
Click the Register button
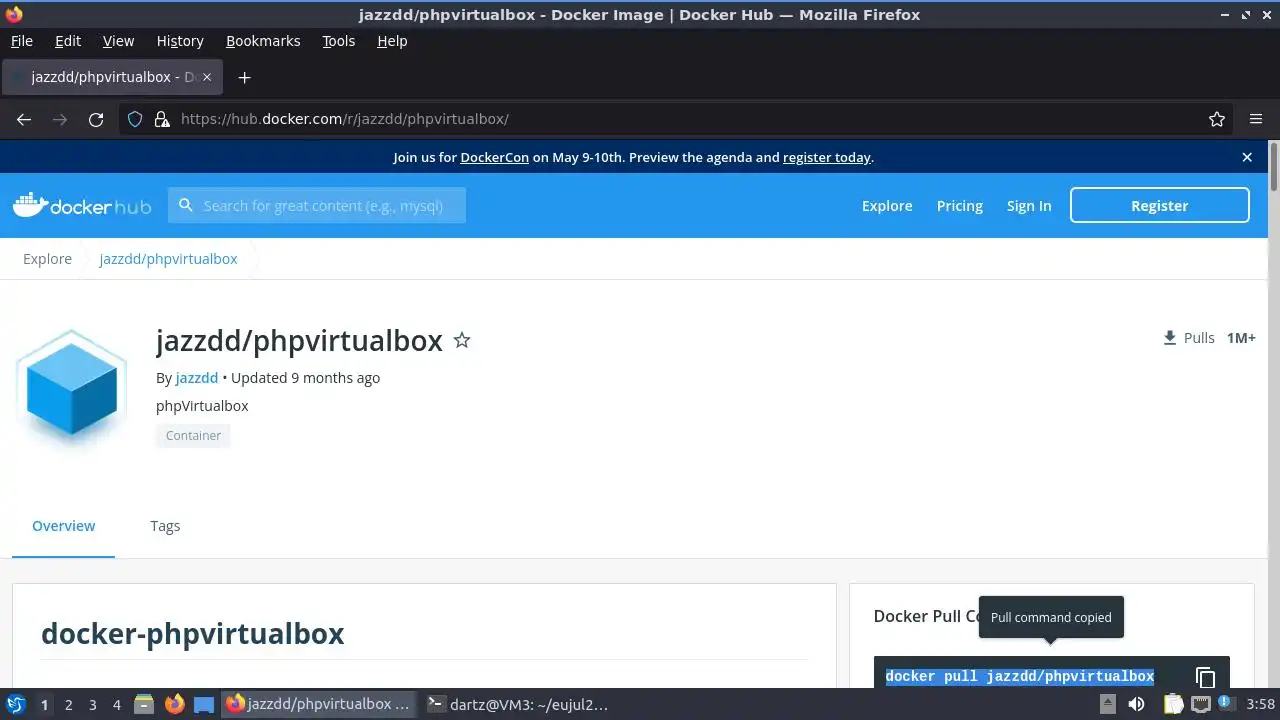click(1159, 205)
